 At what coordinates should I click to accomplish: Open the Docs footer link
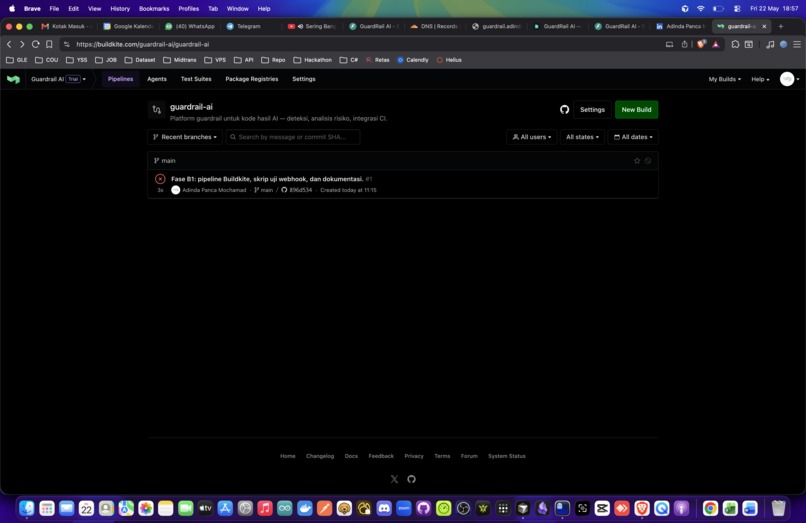point(351,456)
